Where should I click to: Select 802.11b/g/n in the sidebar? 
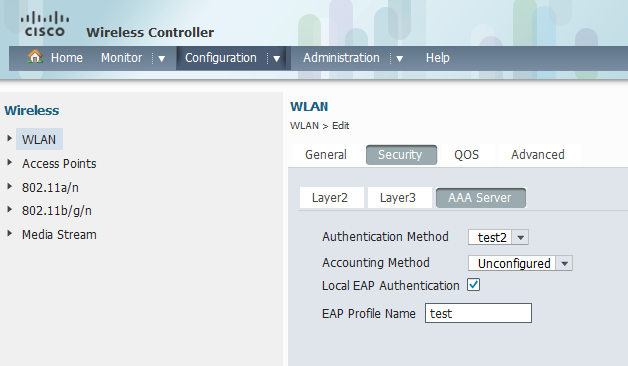[56, 211]
